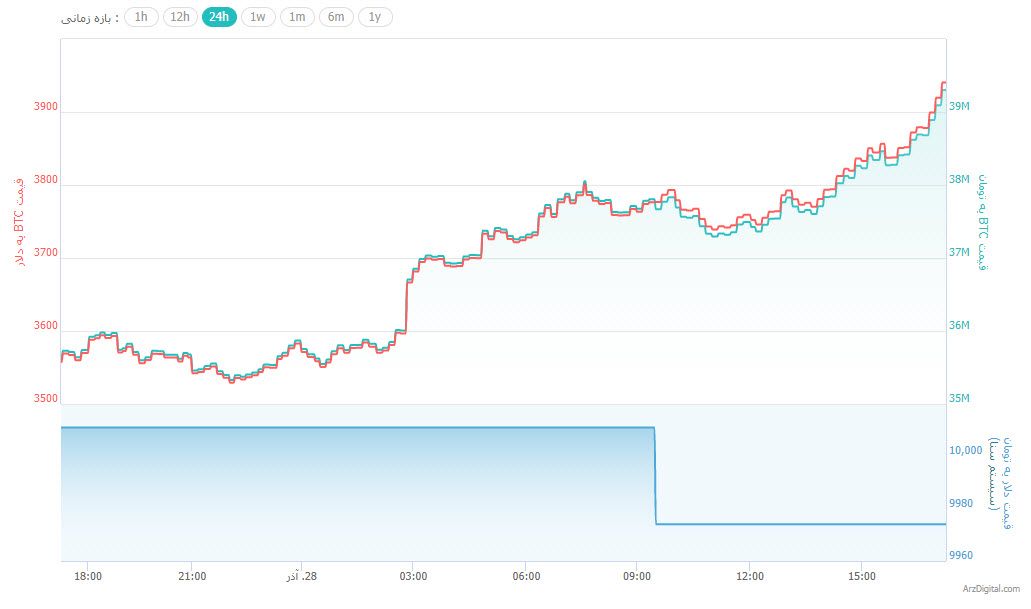This screenshot has width=1031, height=609.
Task: Click the active 24h range button
Action: (x=219, y=17)
